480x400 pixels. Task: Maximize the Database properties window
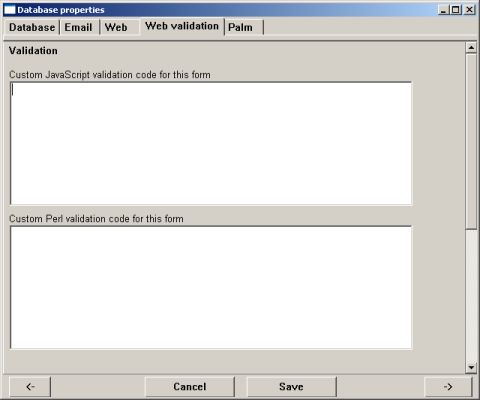455,10
